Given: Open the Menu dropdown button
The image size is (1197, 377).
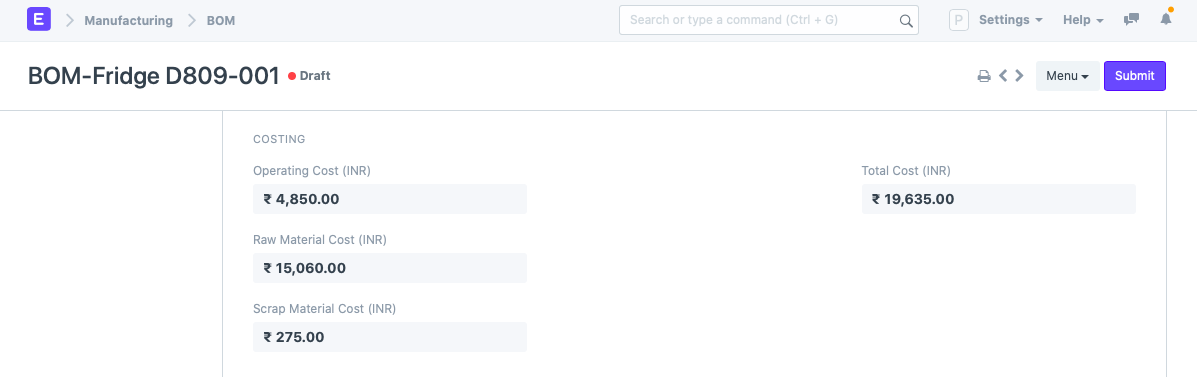Looking at the screenshot, I should [x=1067, y=76].
